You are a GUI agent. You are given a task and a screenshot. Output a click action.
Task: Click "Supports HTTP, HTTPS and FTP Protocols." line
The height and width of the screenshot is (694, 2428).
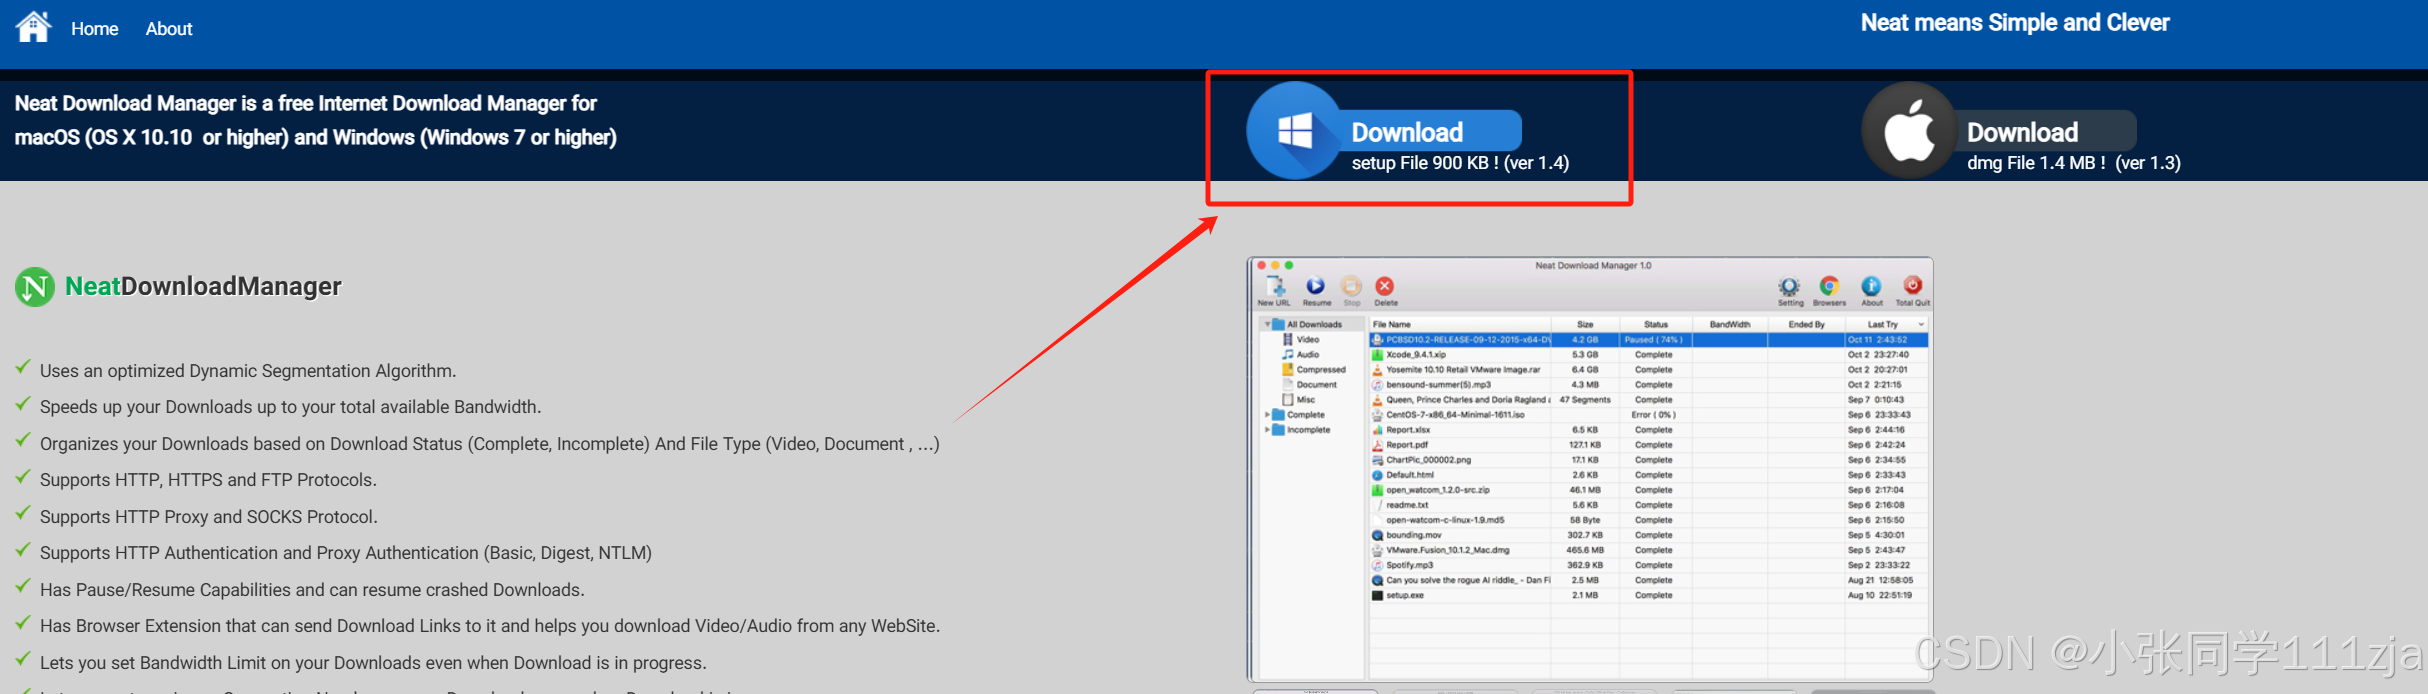(208, 480)
